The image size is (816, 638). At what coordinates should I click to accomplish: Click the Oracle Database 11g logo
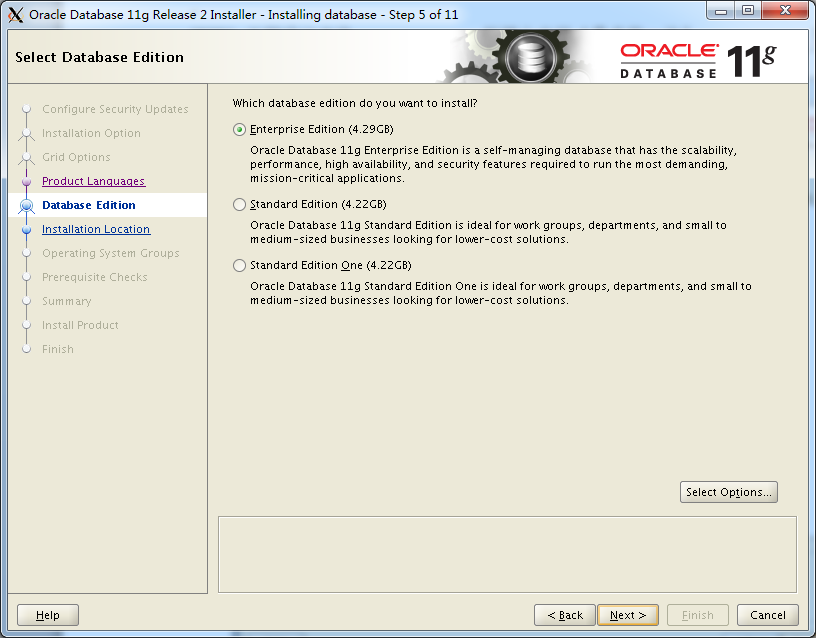pyautogui.click(x=698, y=61)
